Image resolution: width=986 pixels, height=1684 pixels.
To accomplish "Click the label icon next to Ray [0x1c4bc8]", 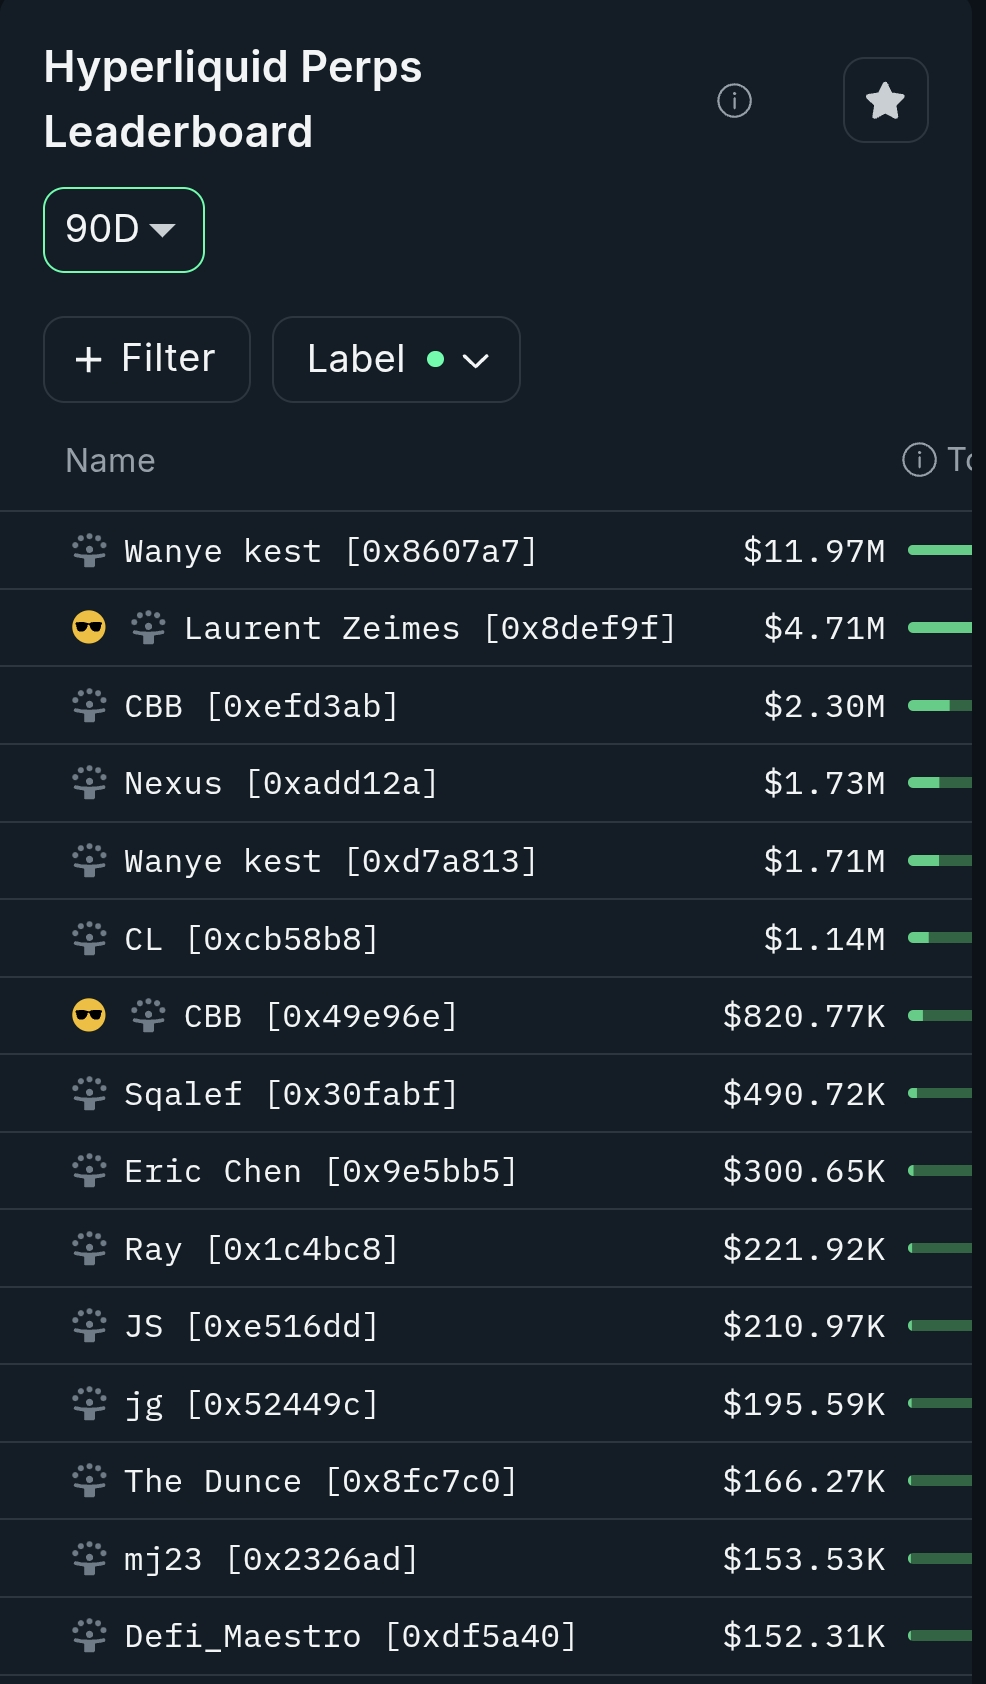I will tap(89, 1249).
